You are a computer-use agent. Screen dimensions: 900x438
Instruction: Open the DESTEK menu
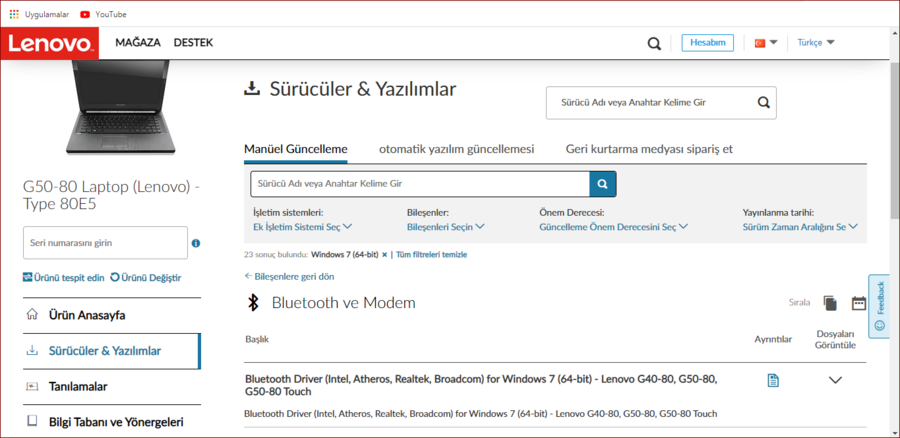coord(193,42)
